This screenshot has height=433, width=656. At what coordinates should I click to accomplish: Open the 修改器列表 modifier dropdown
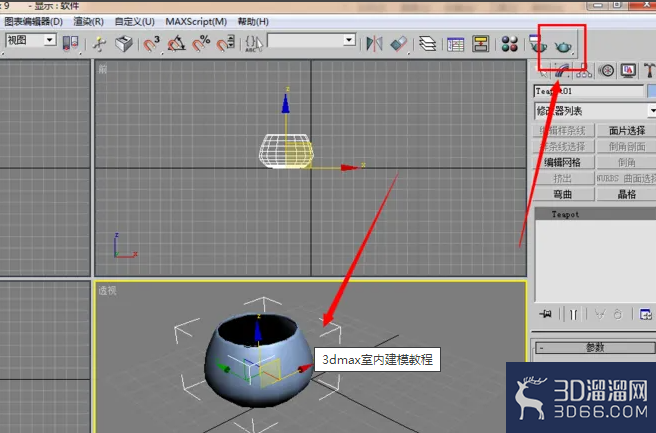pyautogui.click(x=594, y=111)
